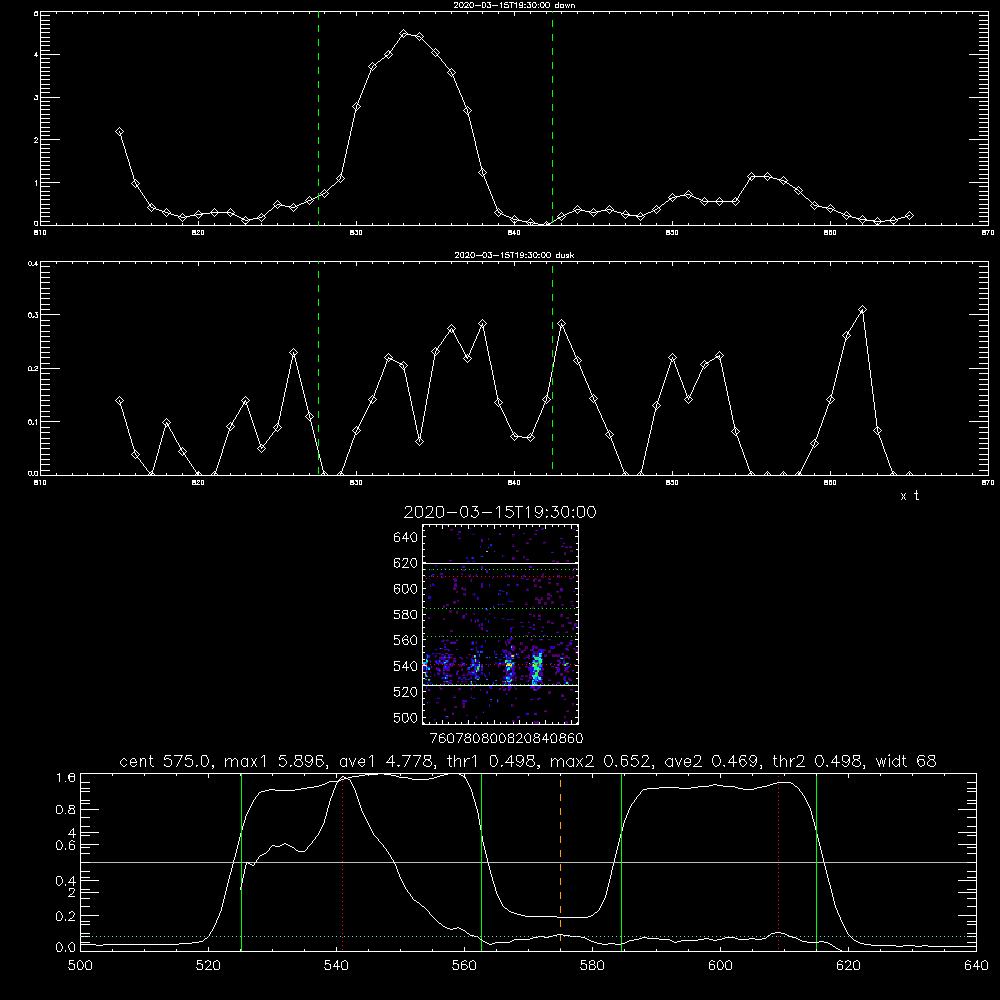Click the '540' x-axis label of the bottom plot
Viewport: 1000px width, 1000px height.
click(336, 966)
